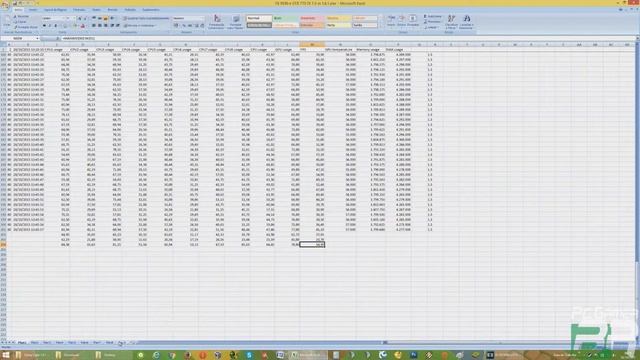Toggle bold formatting
Screen dimensions: 640x360
[44, 26]
